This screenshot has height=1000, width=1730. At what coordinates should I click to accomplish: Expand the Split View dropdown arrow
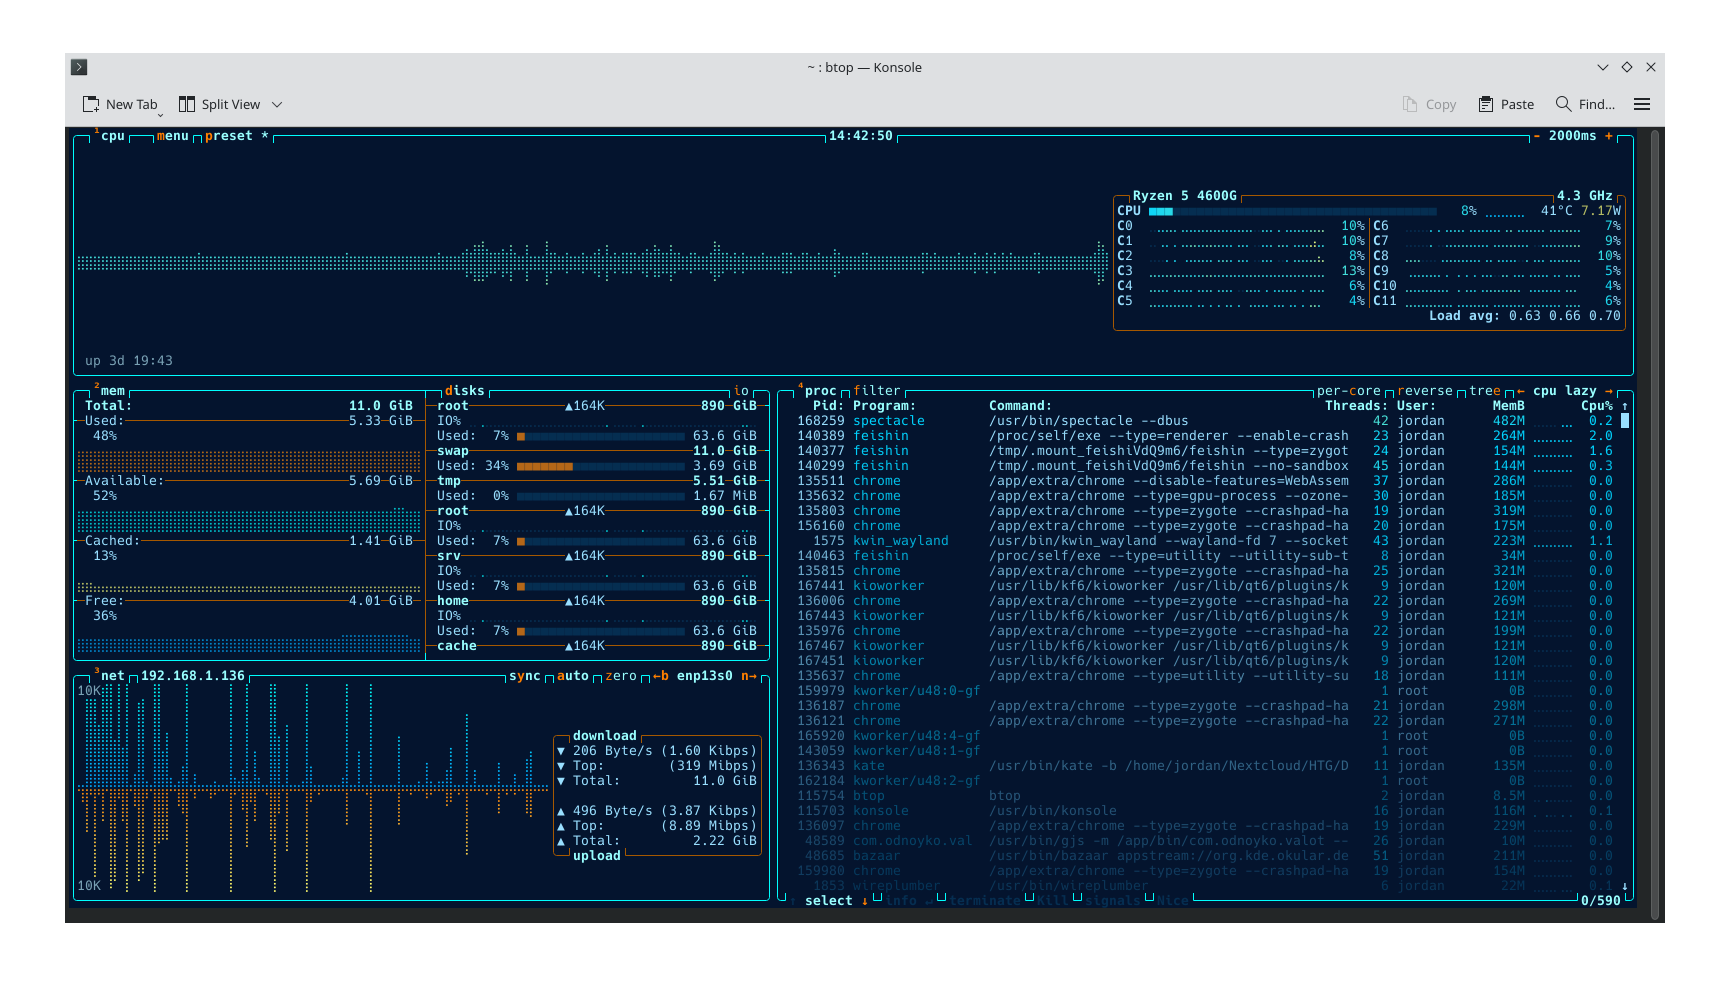pos(277,104)
